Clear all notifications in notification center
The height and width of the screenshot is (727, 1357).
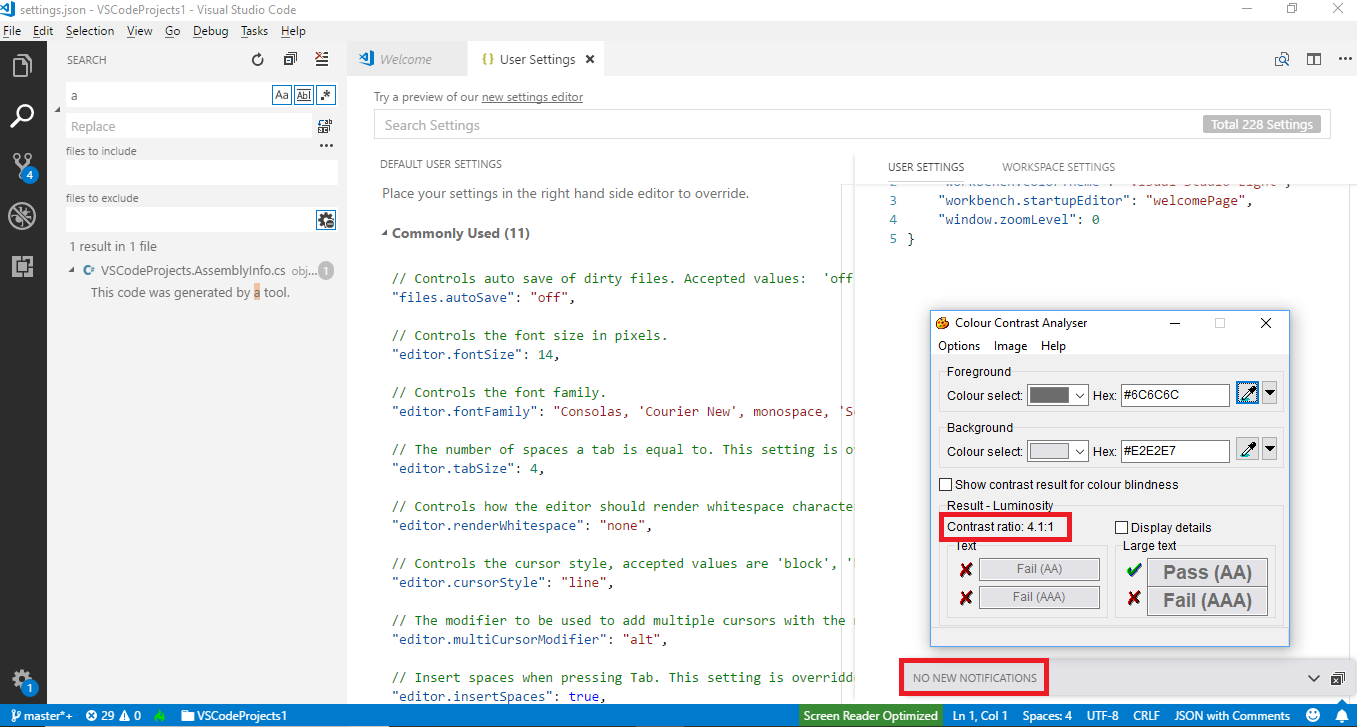pyautogui.click(x=1338, y=678)
